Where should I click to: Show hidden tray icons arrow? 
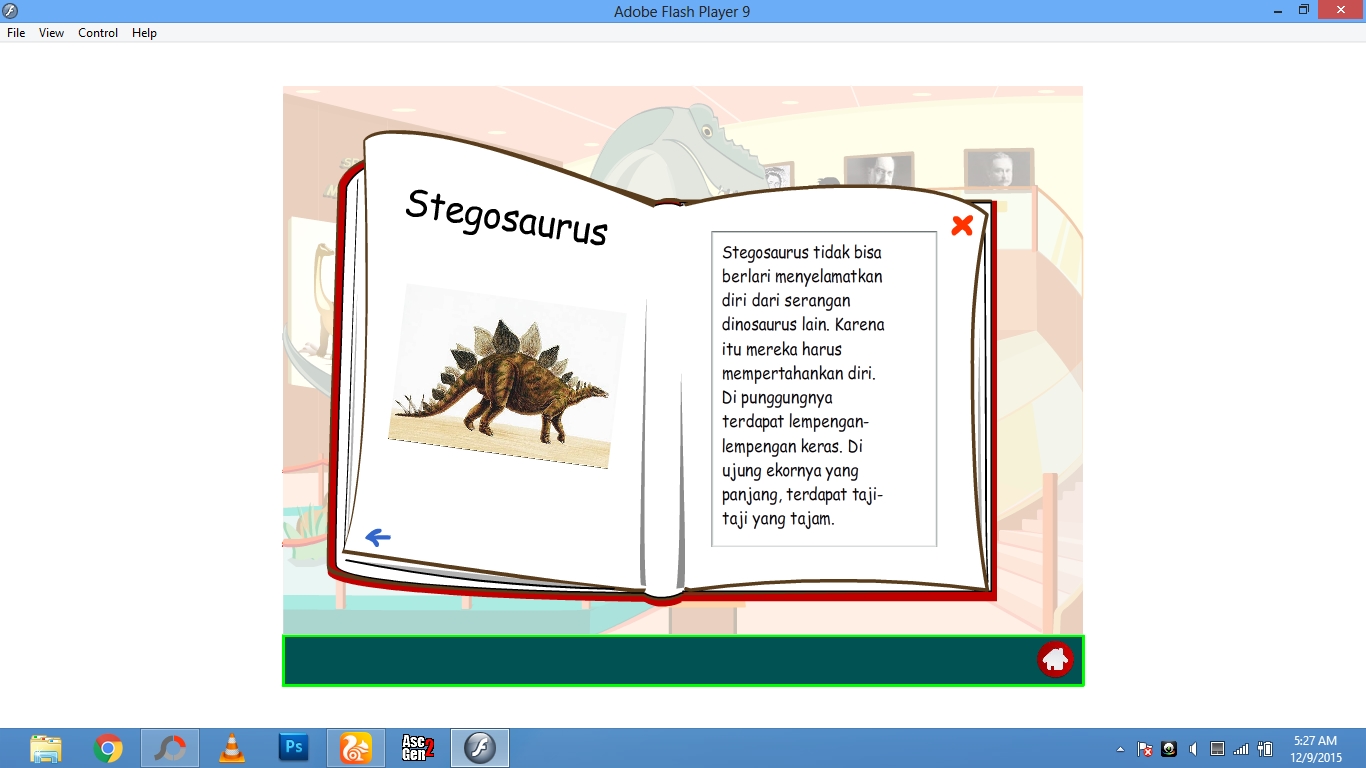coord(1120,749)
